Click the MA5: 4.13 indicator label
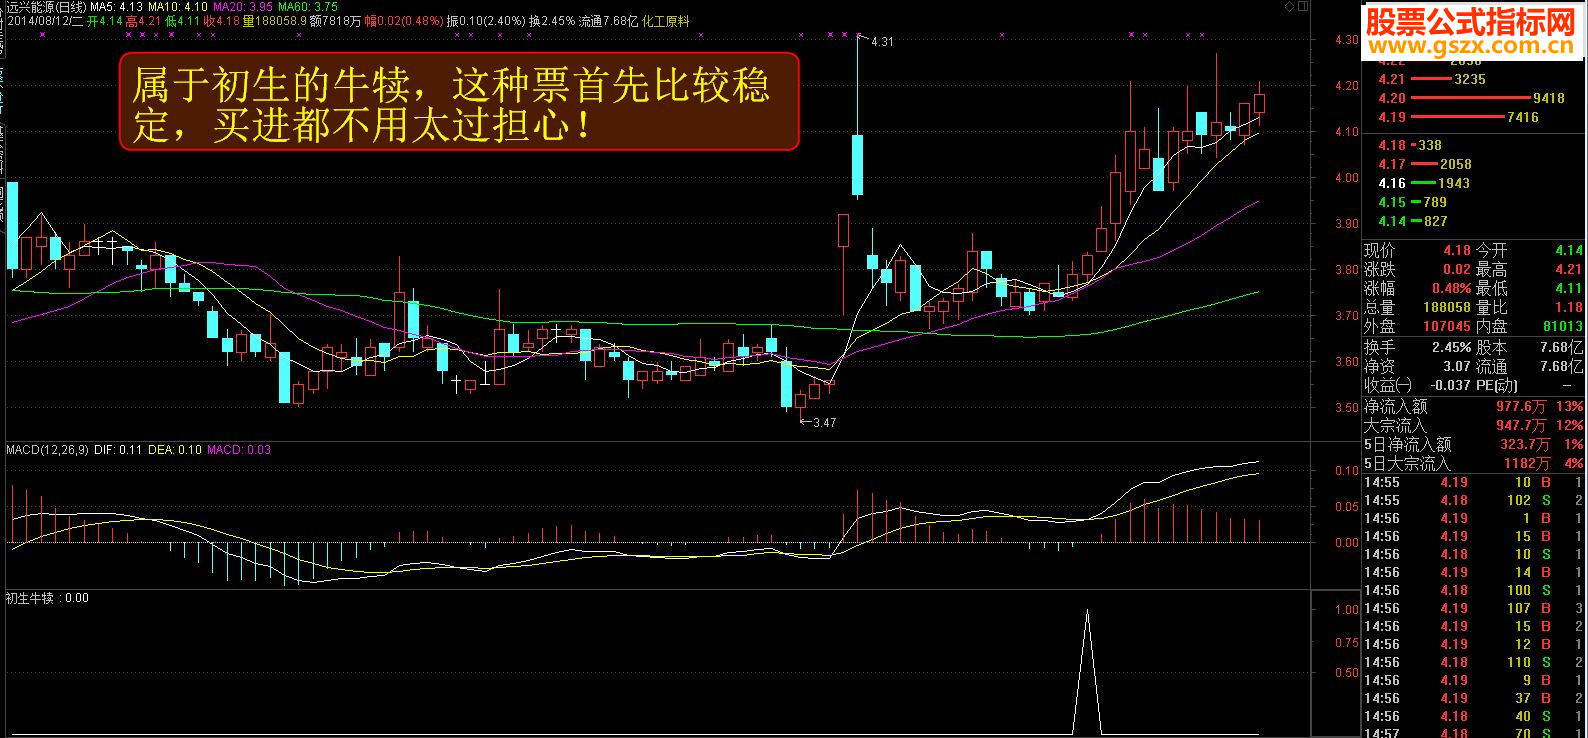 coord(116,7)
